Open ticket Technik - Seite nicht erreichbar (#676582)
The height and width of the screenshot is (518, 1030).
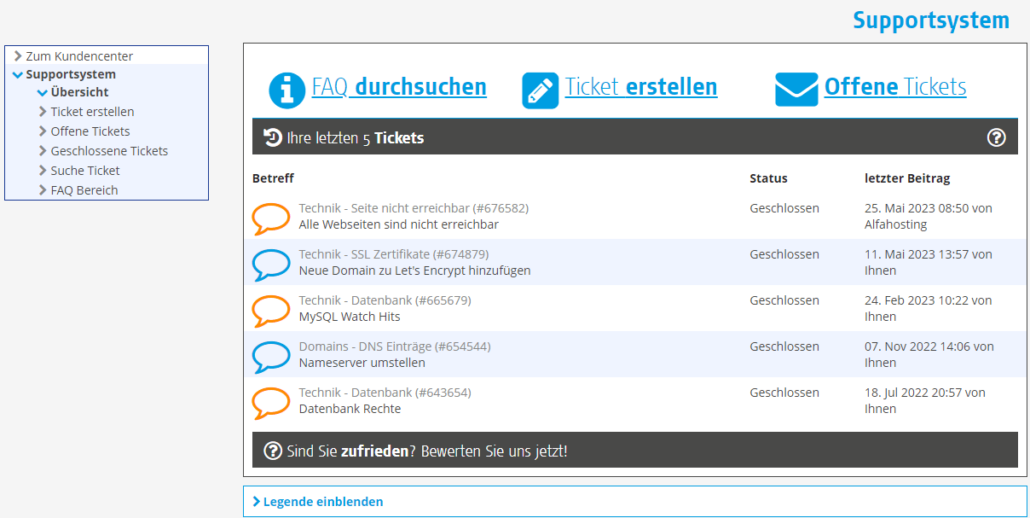[414, 208]
